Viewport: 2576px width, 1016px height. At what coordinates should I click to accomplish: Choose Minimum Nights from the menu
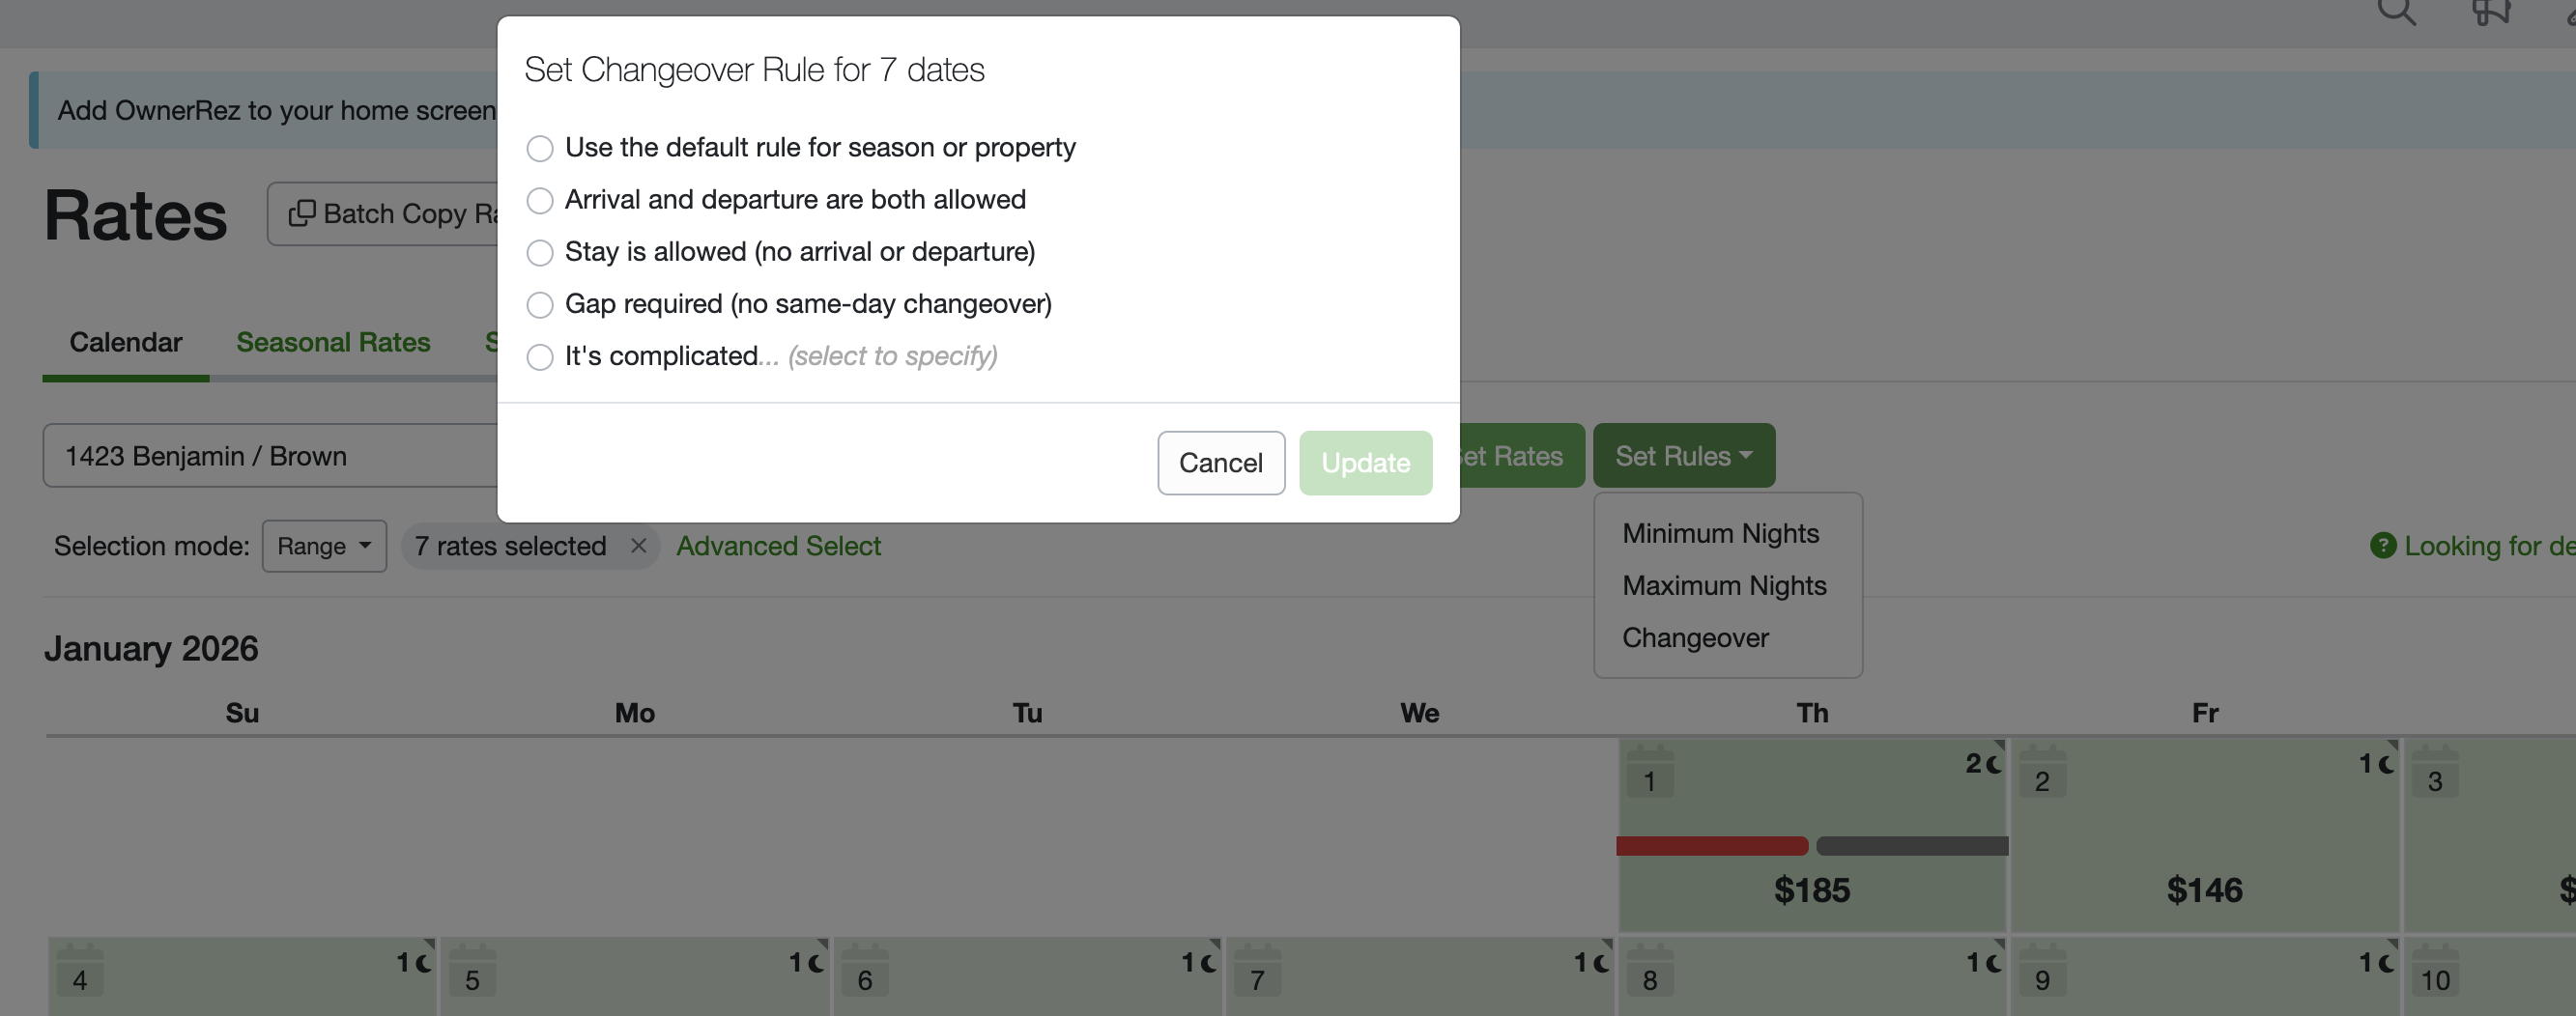pos(1720,533)
